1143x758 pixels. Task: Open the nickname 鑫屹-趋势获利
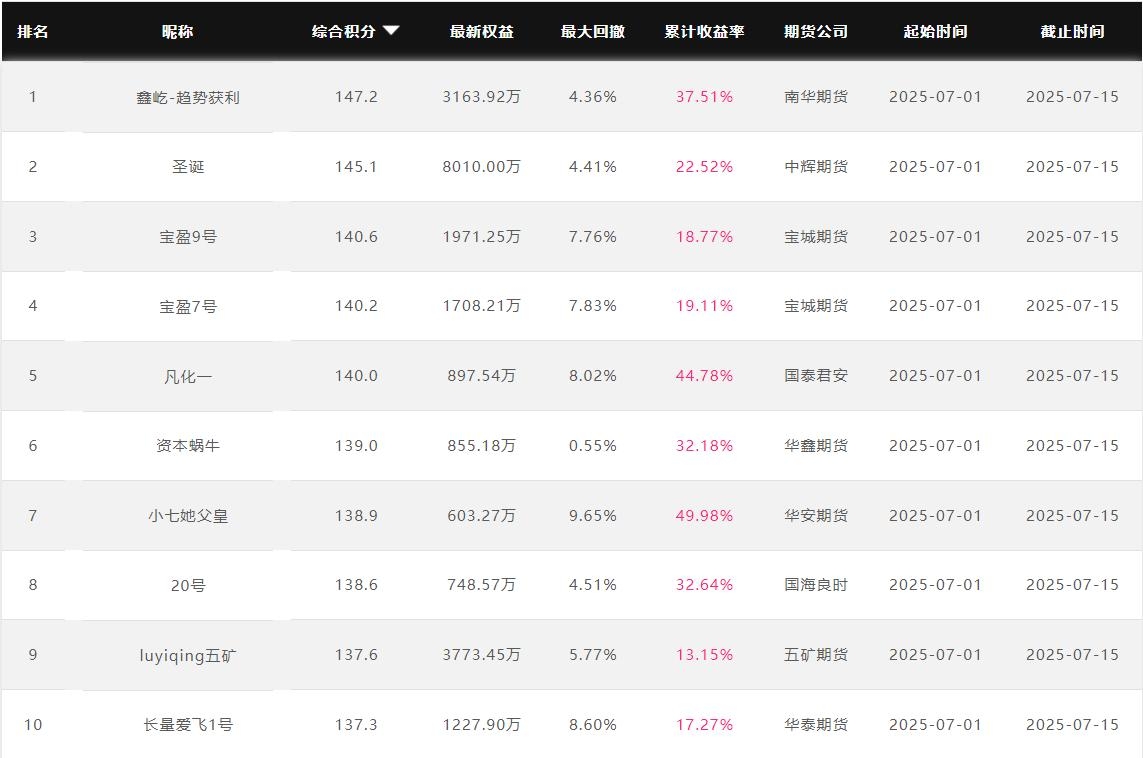[x=188, y=97]
